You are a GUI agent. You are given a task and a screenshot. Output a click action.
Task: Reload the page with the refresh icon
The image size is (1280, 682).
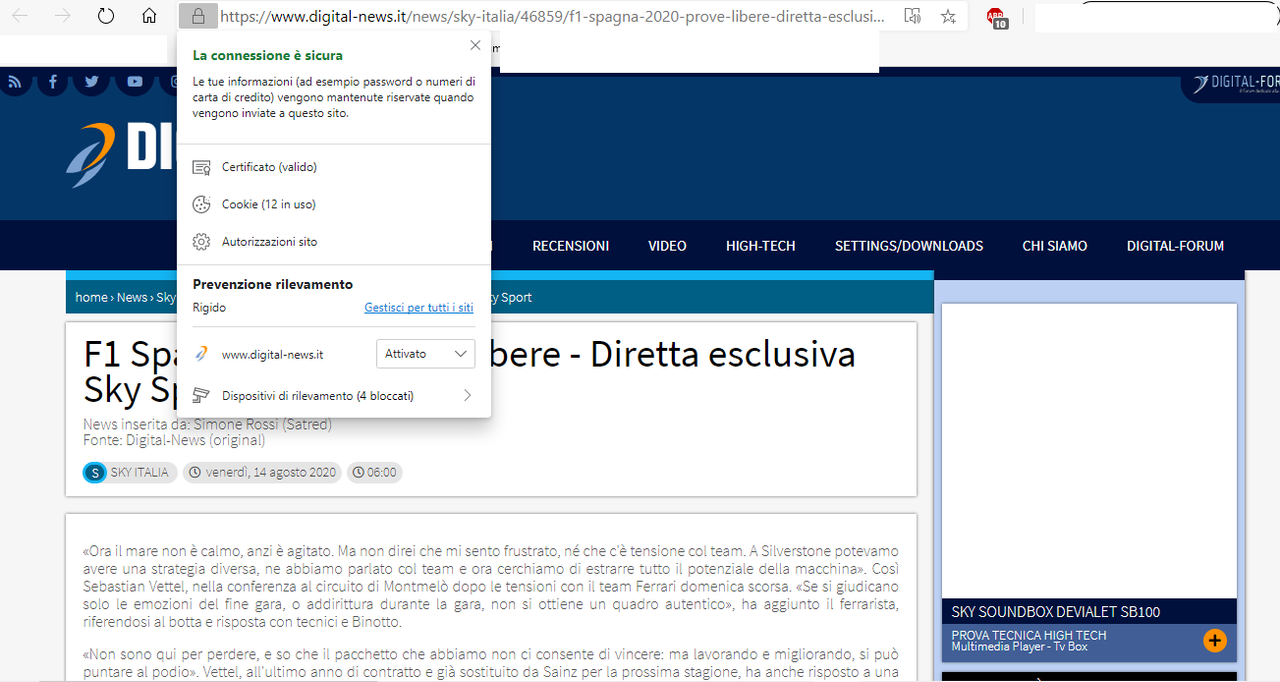(x=105, y=16)
